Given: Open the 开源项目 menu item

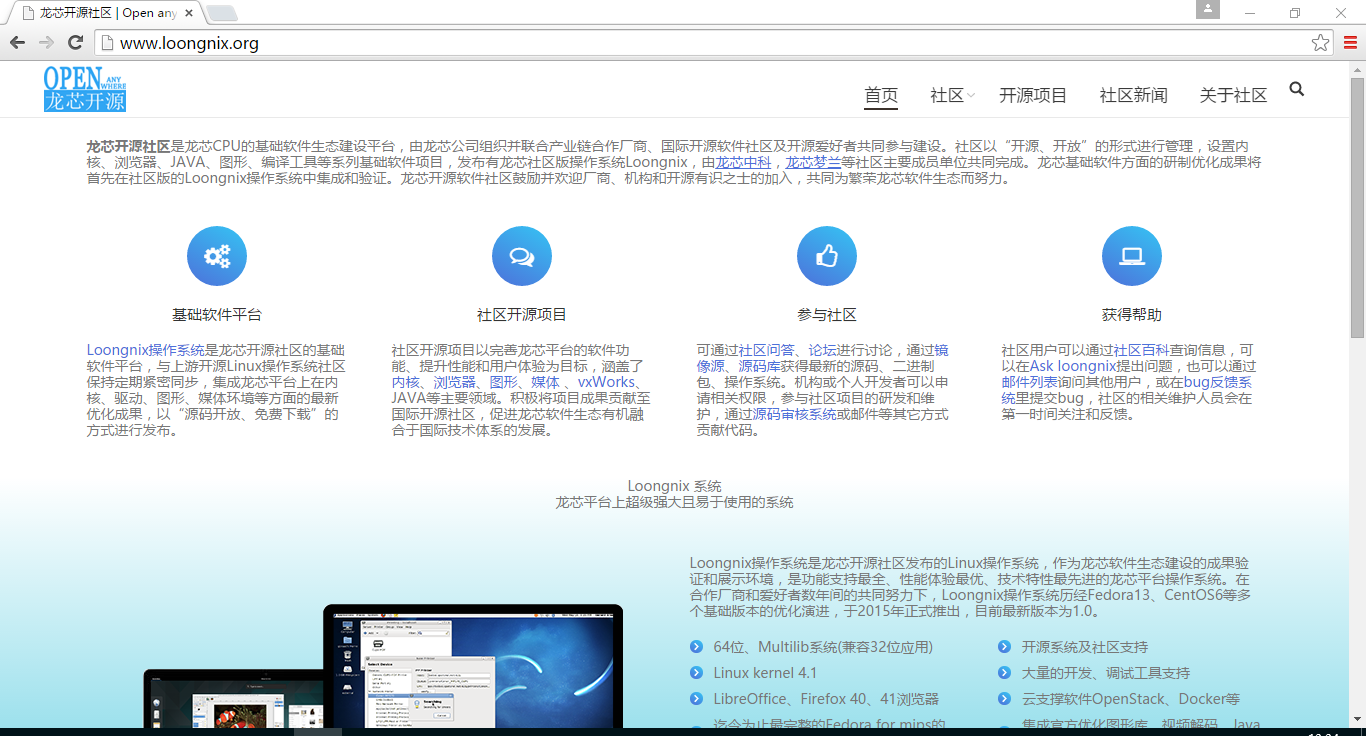Looking at the screenshot, I should 1033,95.
